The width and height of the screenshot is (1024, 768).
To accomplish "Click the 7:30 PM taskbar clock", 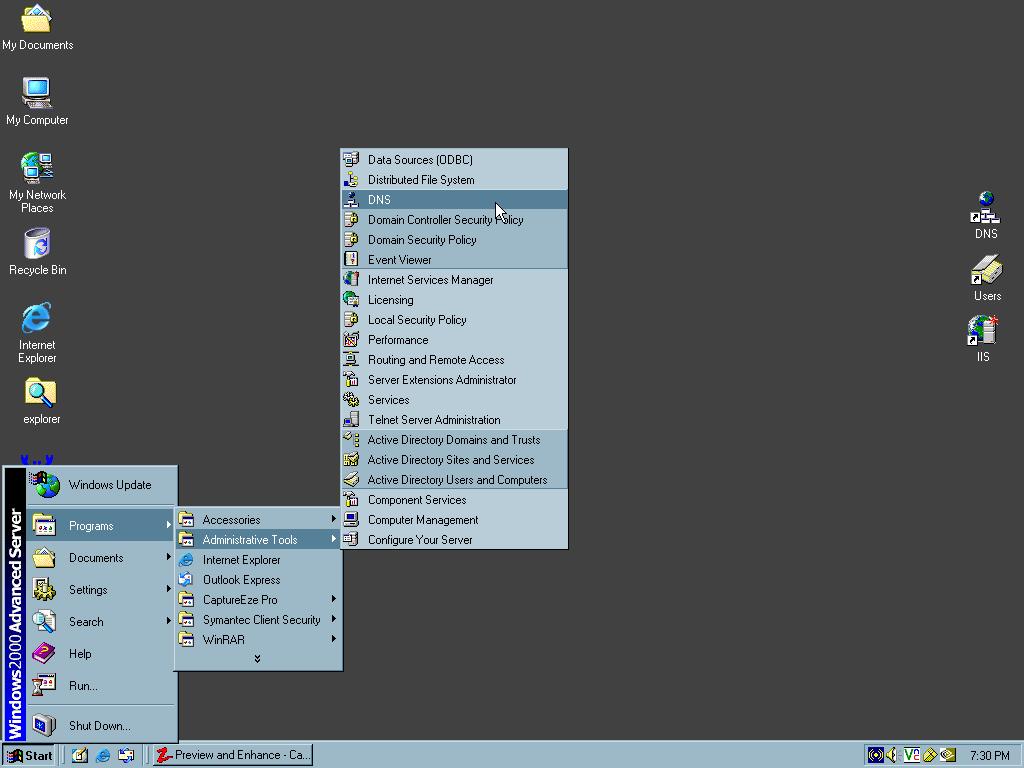I will pyautogui.click(x=989, y=756).
